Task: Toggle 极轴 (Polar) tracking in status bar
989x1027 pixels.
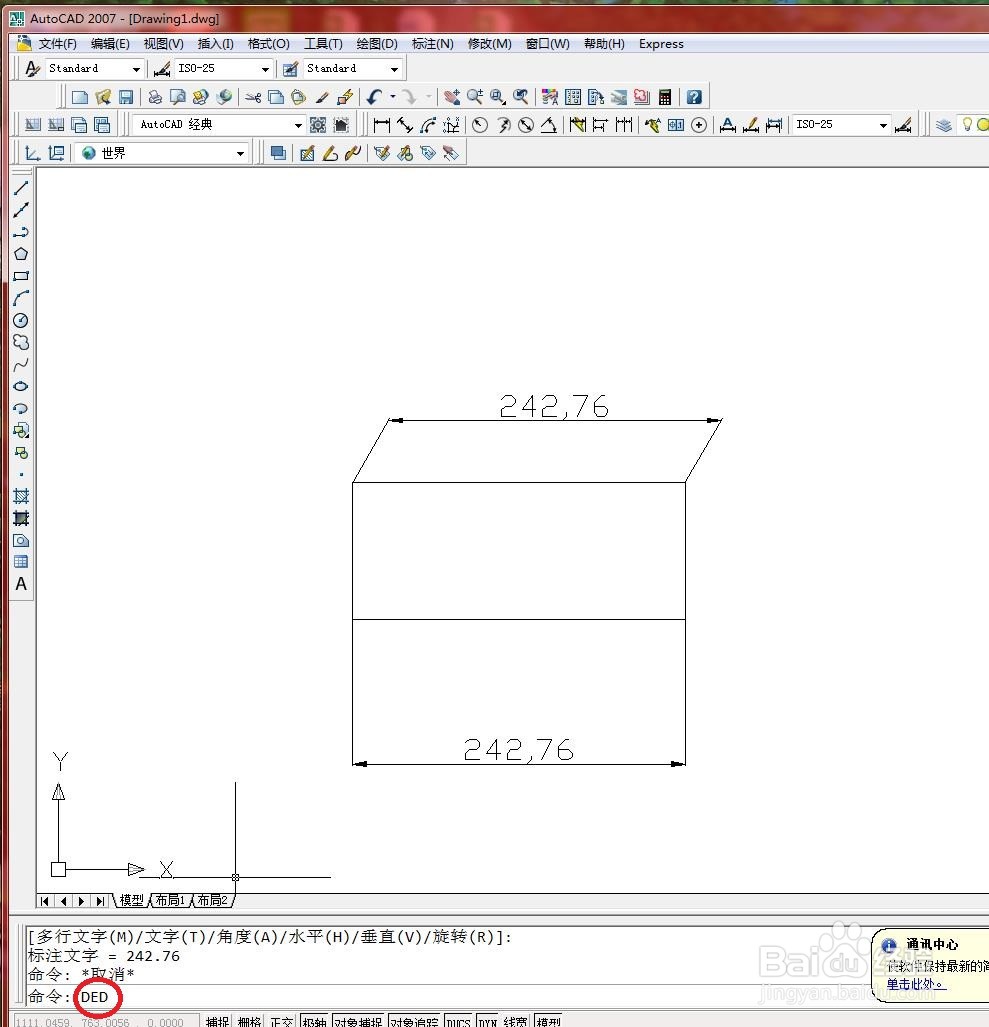Action: (314, 1021)
